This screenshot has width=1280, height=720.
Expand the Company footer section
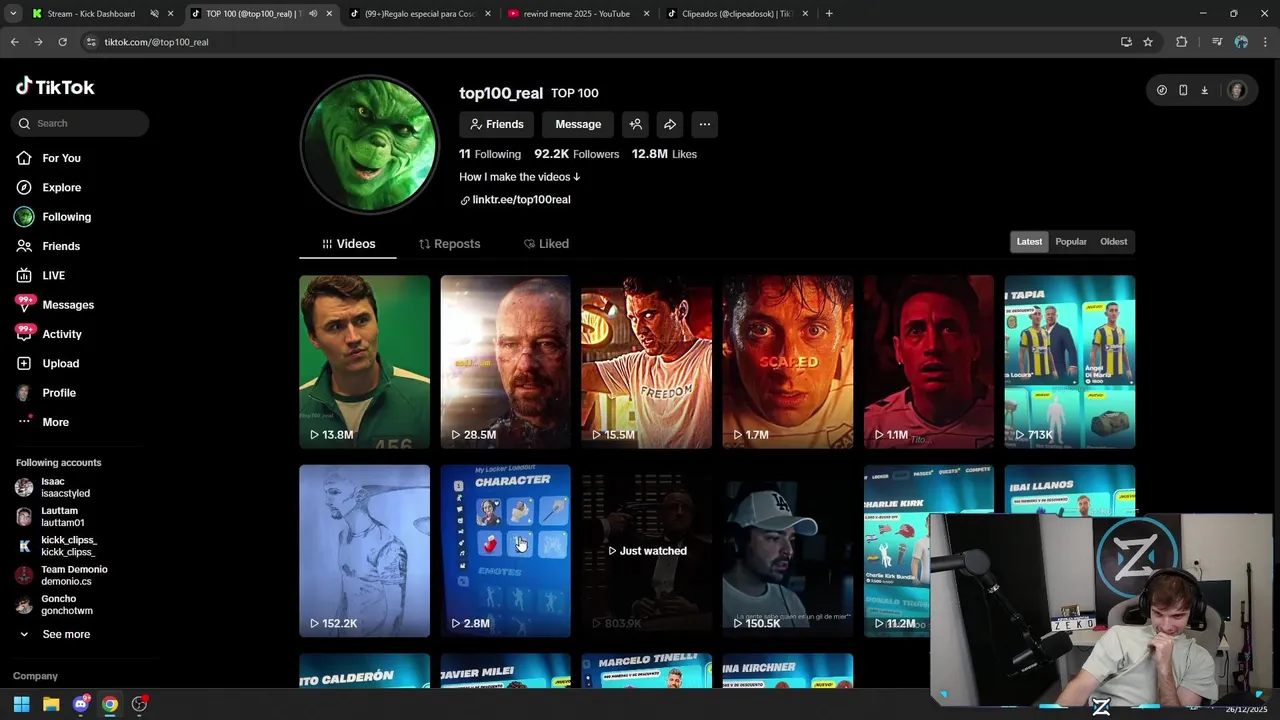pyautogui.click(x=35, y=676)
